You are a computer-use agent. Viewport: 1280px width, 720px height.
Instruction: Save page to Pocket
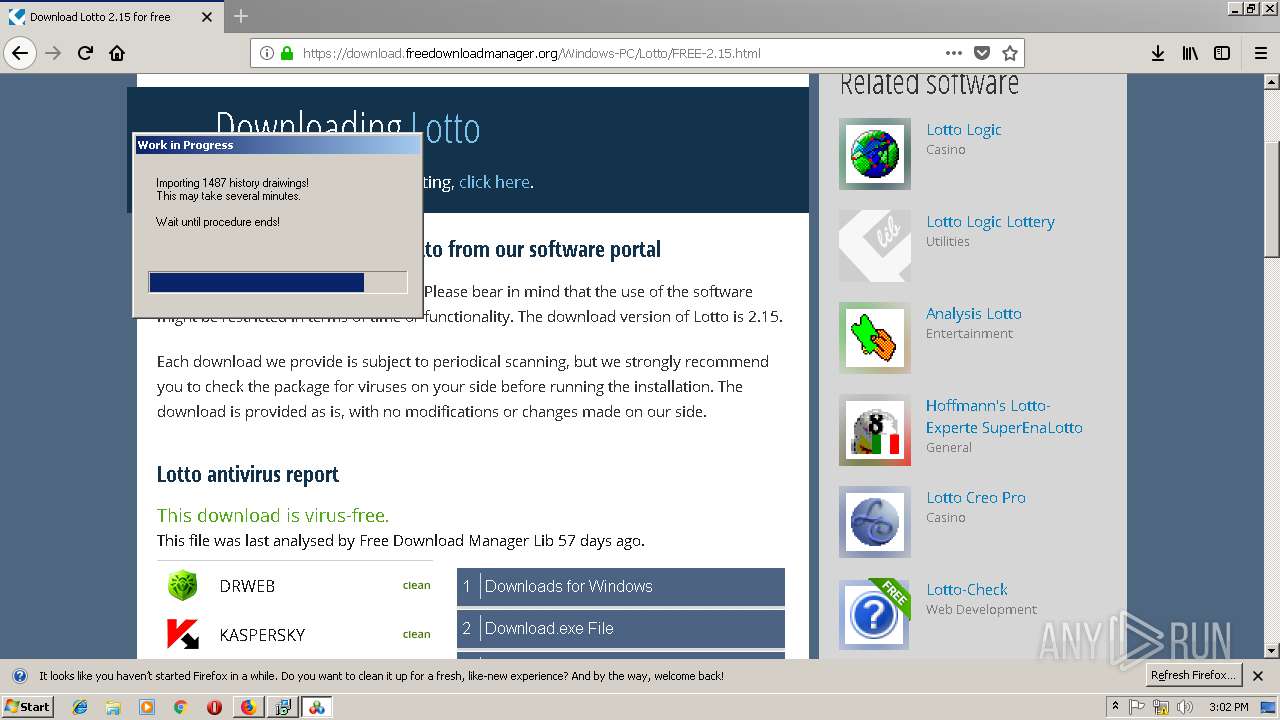982,53
